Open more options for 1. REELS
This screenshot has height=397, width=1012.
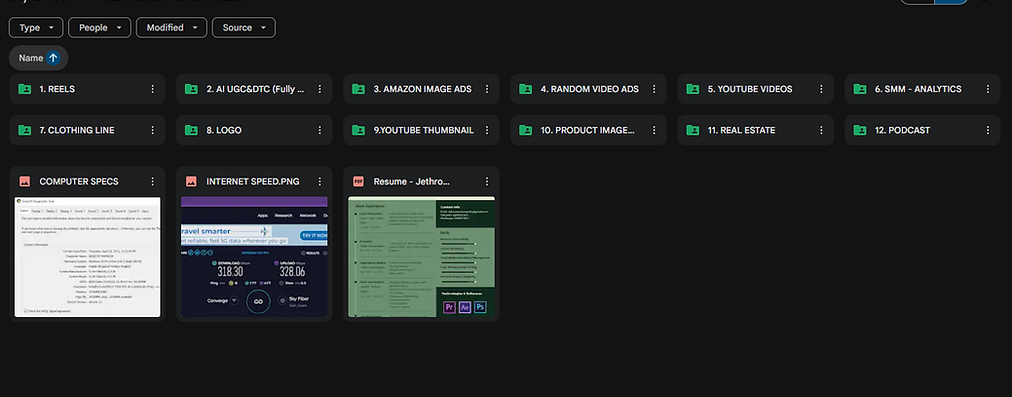coord(153,89)
